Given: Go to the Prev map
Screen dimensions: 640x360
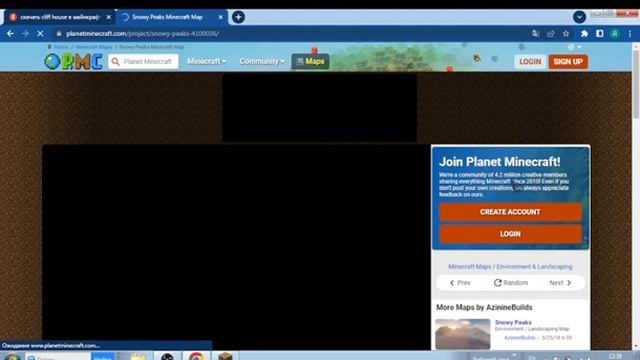Looking at the screenshot, I should click(x=460, y=283).
